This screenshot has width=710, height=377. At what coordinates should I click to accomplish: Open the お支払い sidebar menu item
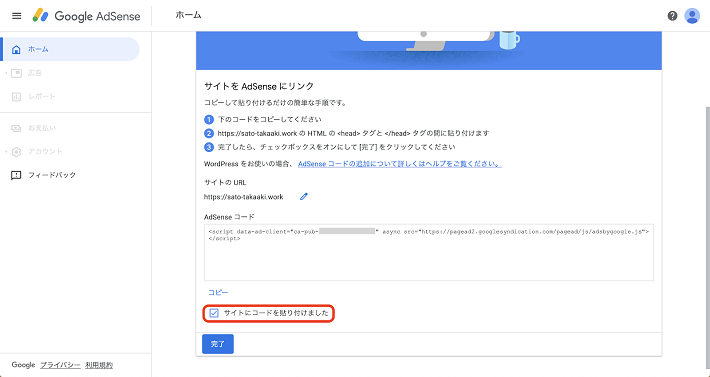point(70,128)
